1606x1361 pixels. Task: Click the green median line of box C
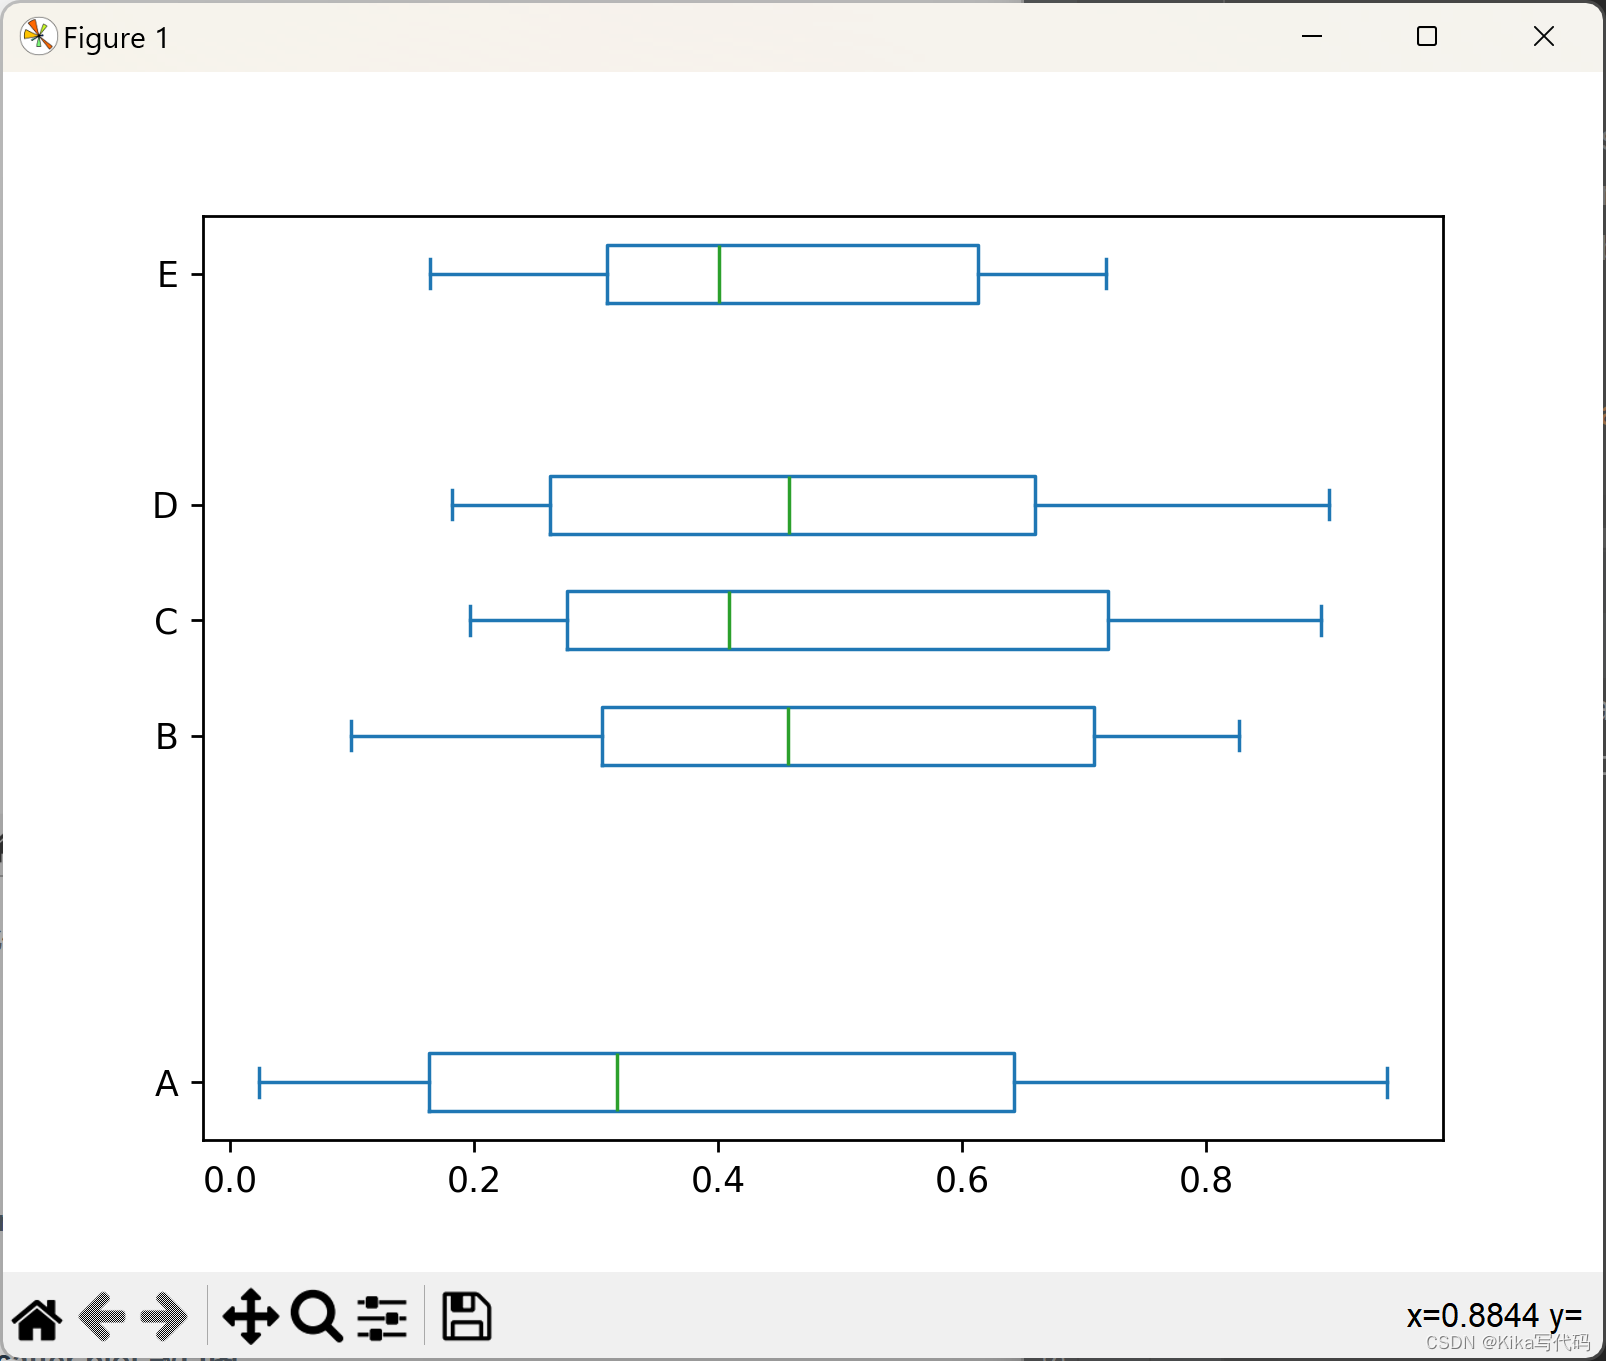click(729, 621)
